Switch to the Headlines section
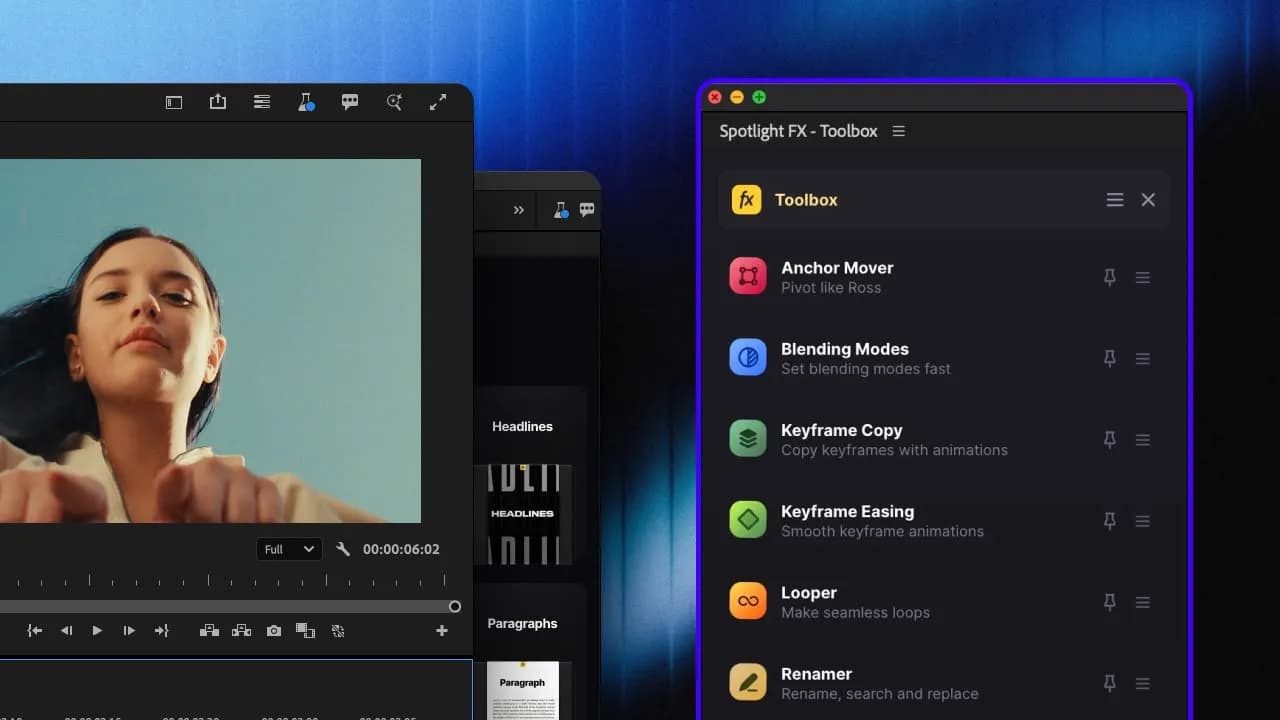Viewport: 1280px width, 720px height. click(x=522, y=426)
